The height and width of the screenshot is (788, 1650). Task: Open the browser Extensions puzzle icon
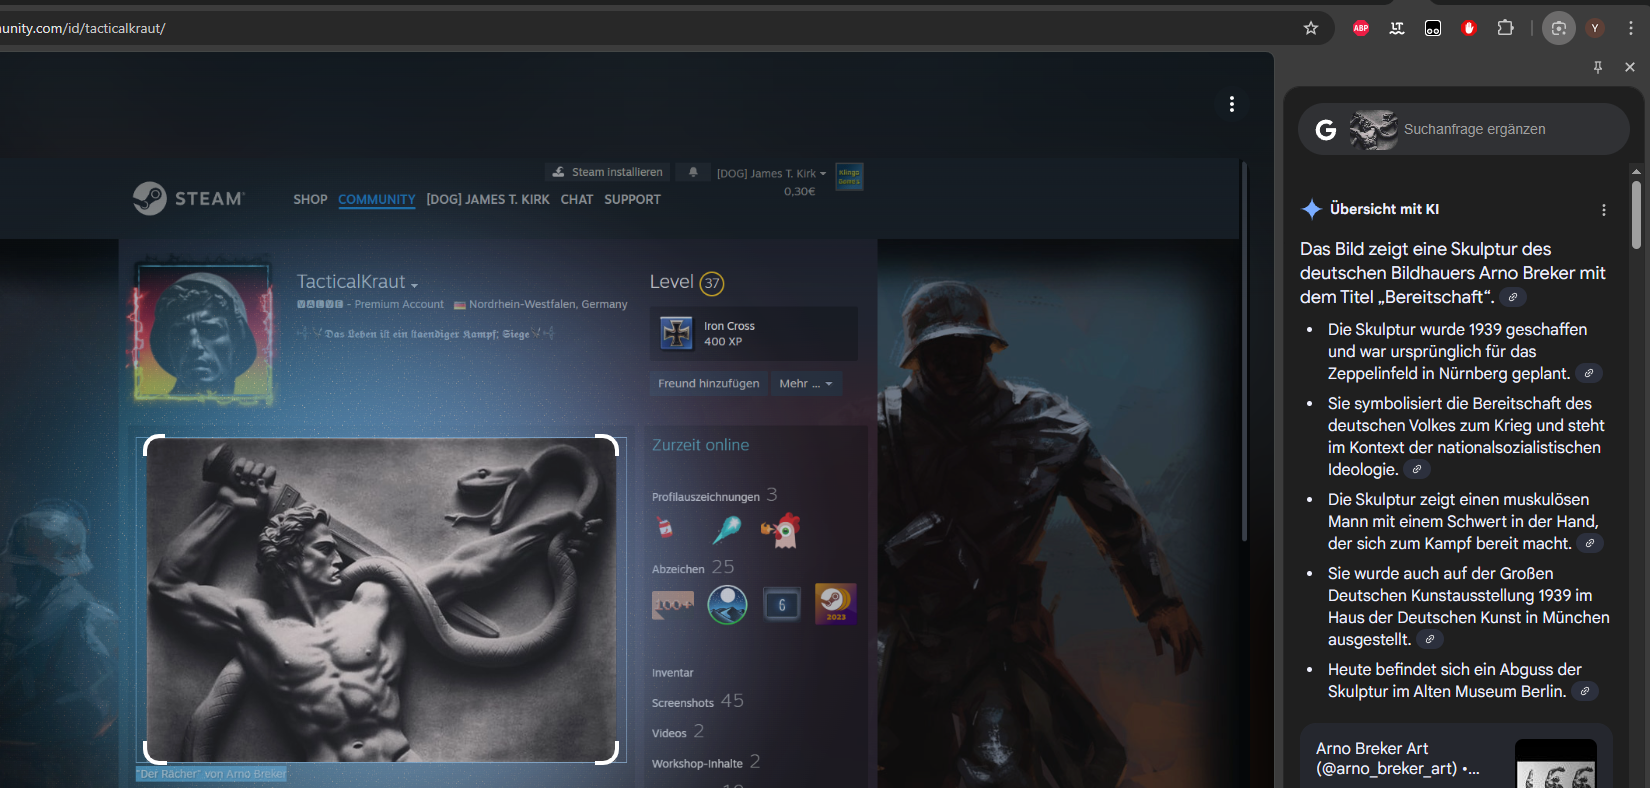coord(1505,28)
